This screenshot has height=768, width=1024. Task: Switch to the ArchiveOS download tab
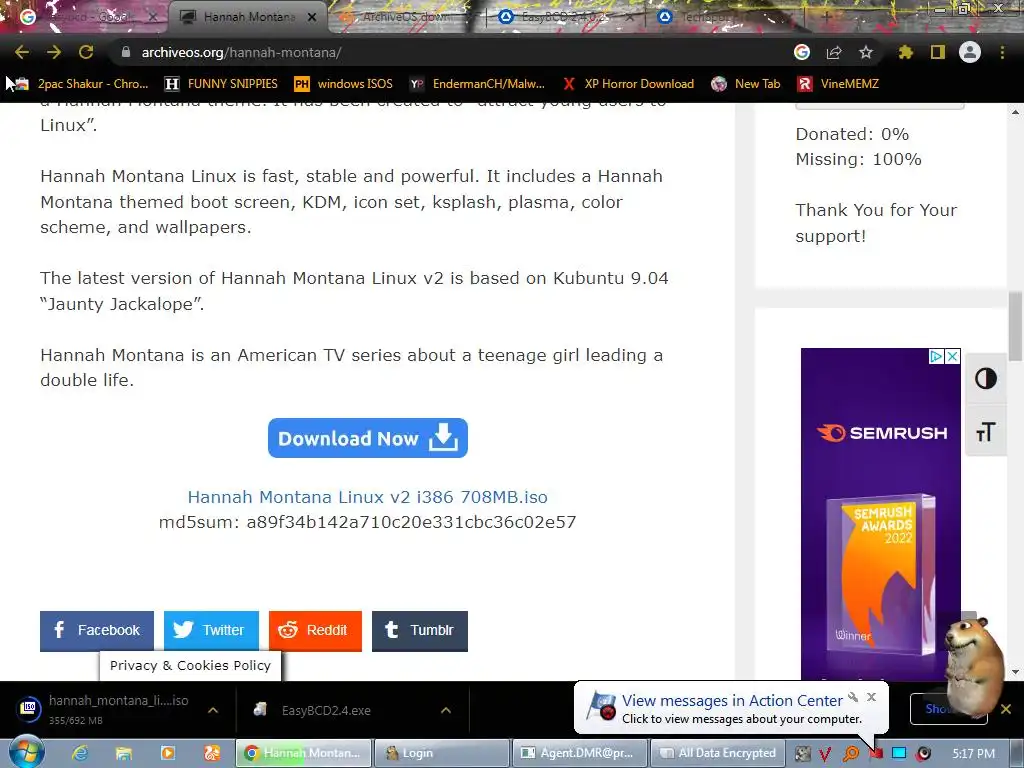pos(406,17)
